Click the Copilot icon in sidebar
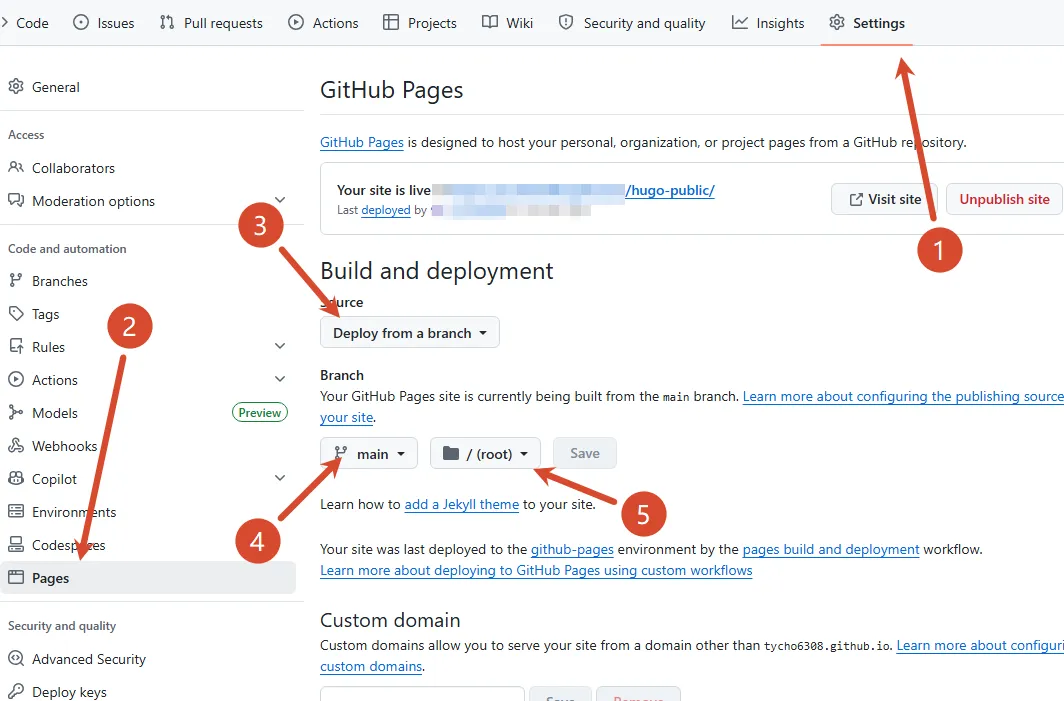Screen dimensions: 1064x701 pos(16,478)
